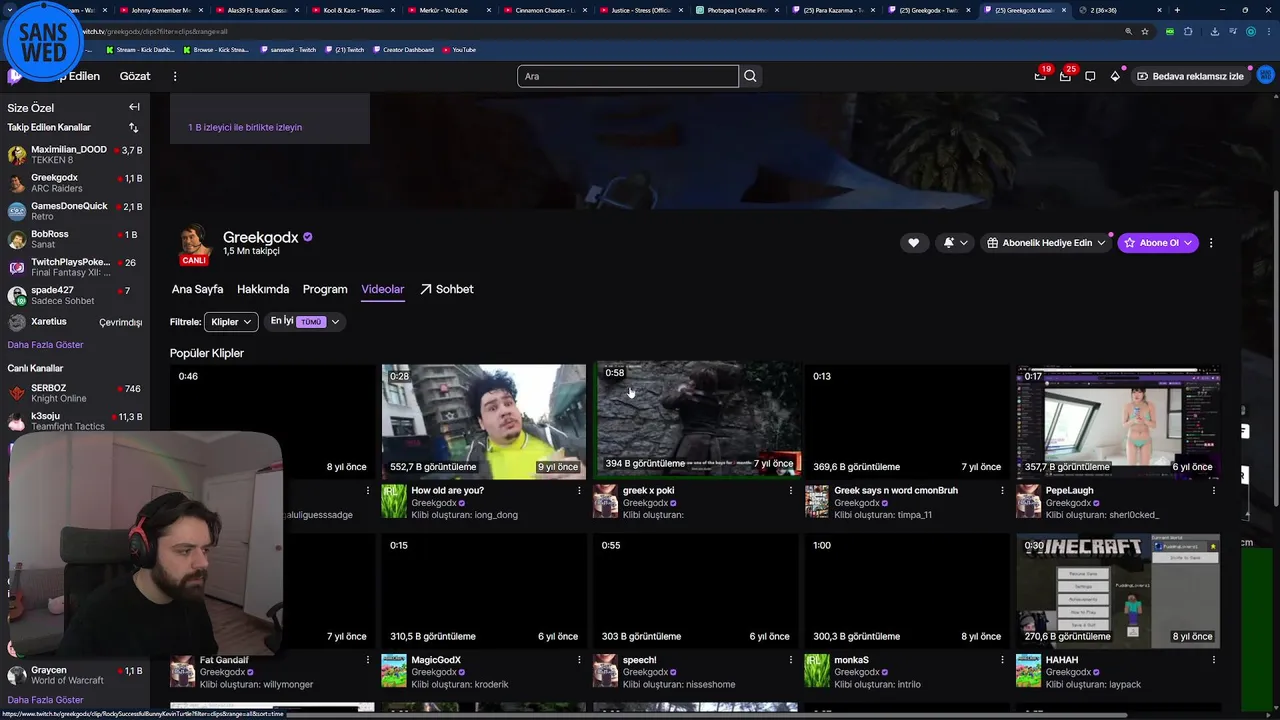
Task: Play the PepeLaugh clip thumbnail
Action: click(x=1118, y=421)
